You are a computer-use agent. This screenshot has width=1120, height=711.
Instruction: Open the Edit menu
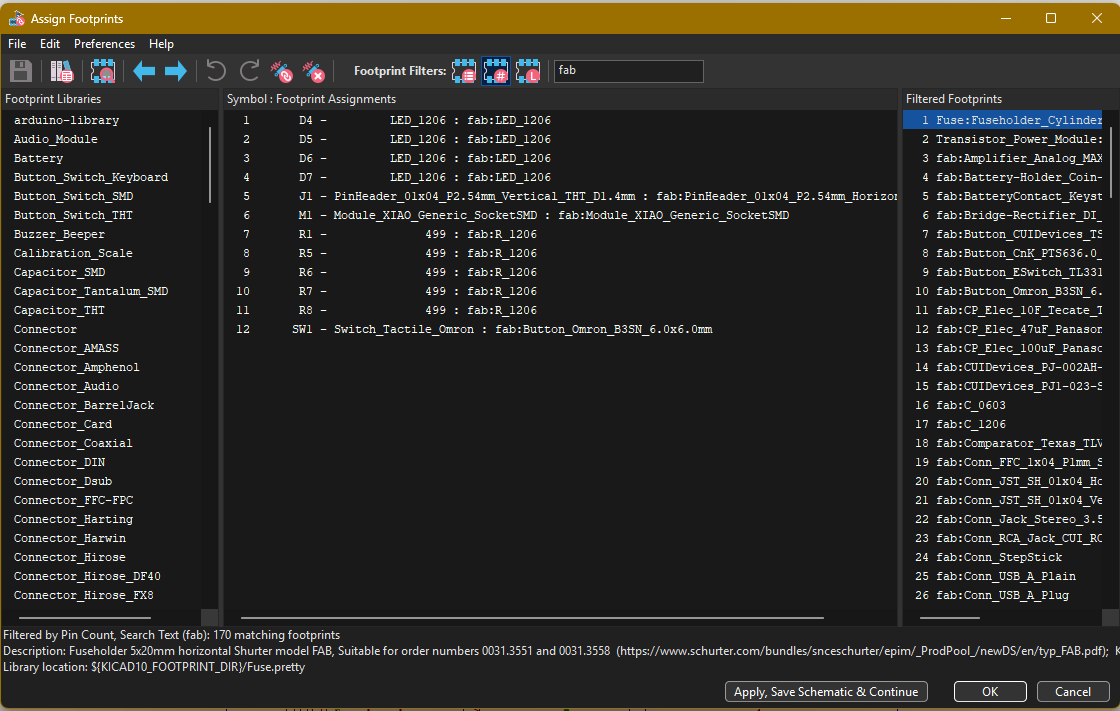[50, 44]
